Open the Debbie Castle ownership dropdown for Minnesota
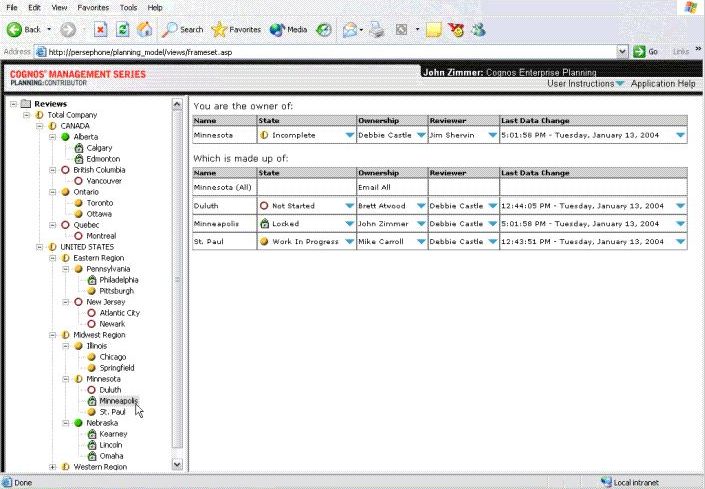705x489 pixels. click(421, 135)
